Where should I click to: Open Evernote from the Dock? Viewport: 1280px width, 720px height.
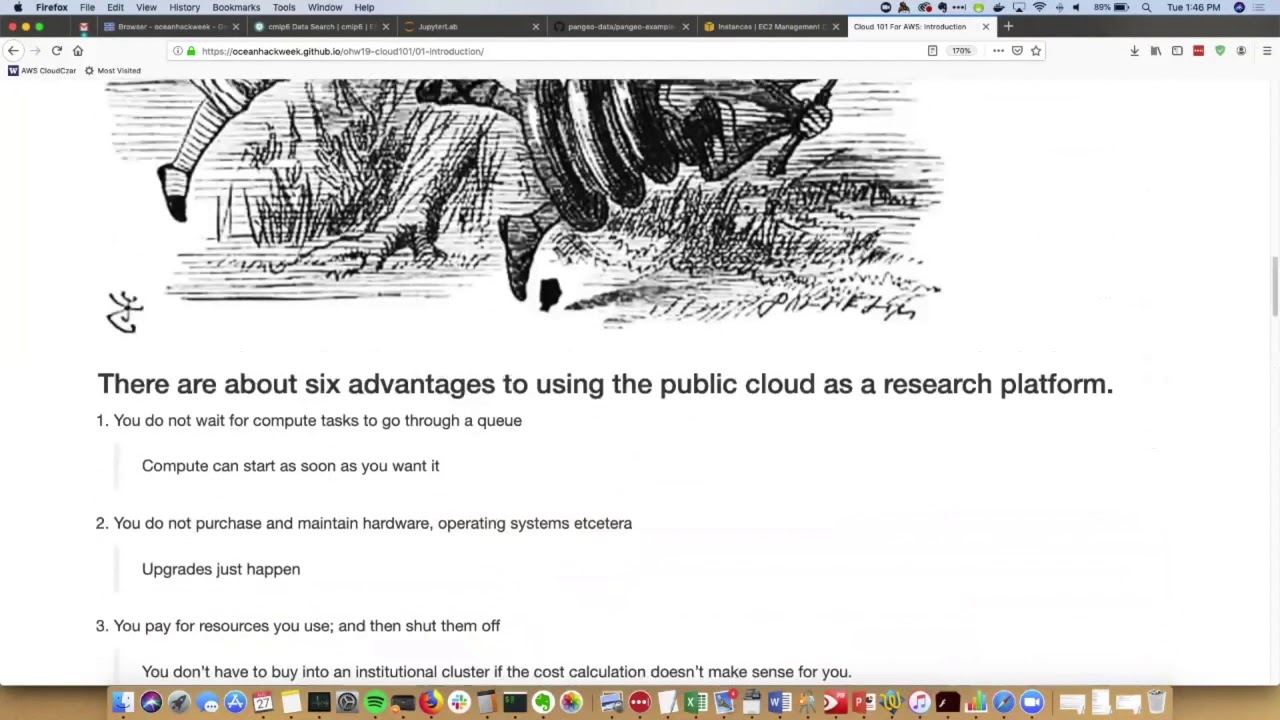(543, 702)
